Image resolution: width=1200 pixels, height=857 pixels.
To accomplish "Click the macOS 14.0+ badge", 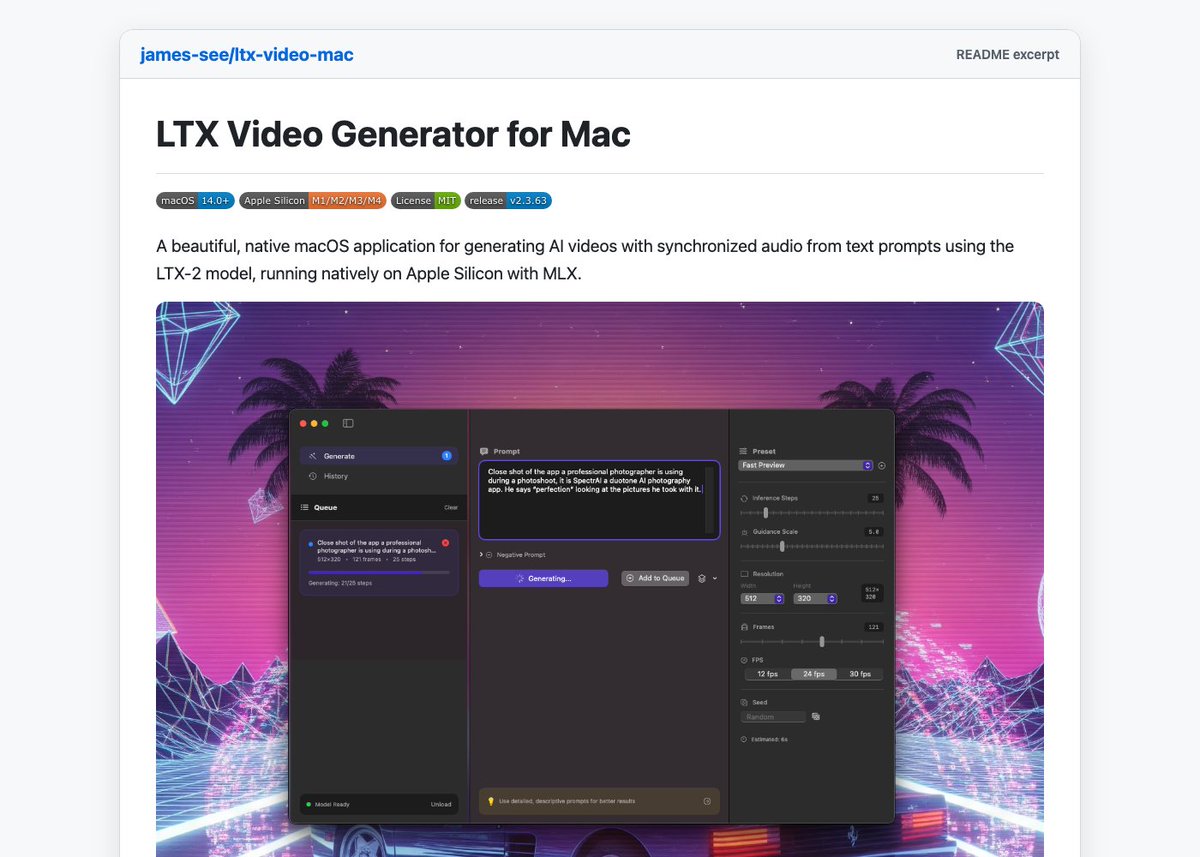I will 195,201.
